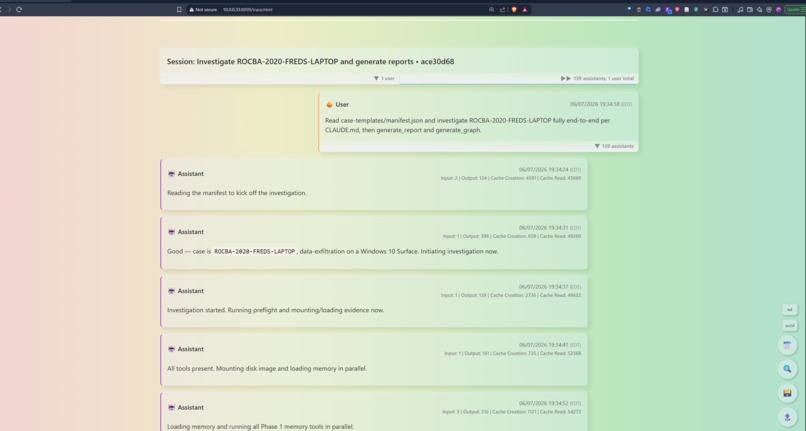Click the Brave Rewards triangle icon
The image size is (806, 431).
coord(524,9)
